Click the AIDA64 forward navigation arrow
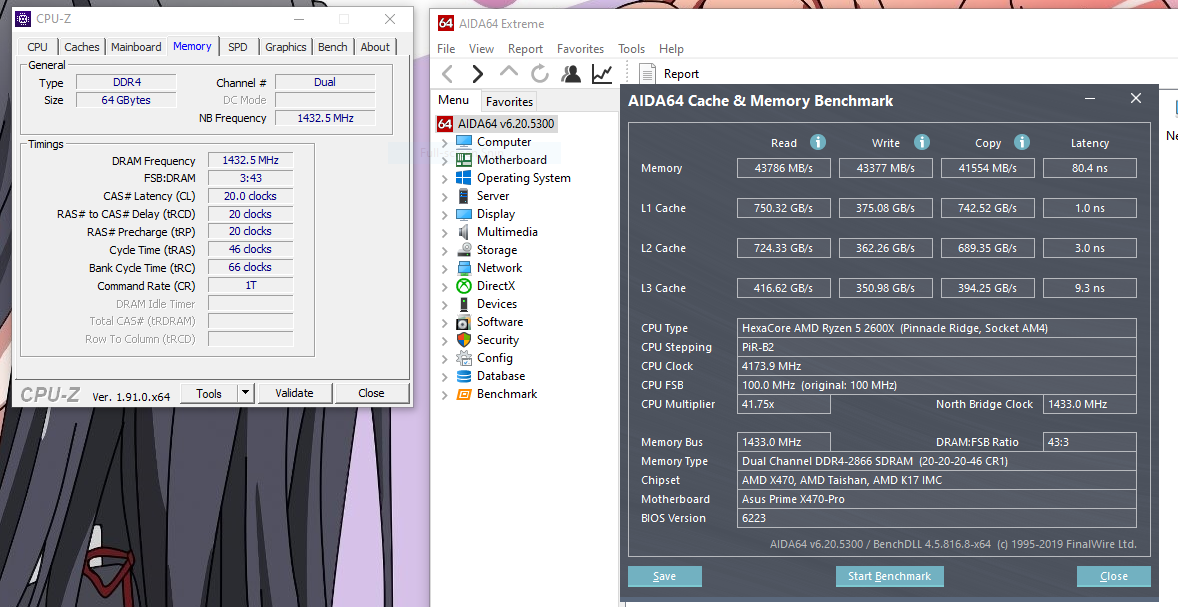The image size is (1178, 607). [478, 74]
